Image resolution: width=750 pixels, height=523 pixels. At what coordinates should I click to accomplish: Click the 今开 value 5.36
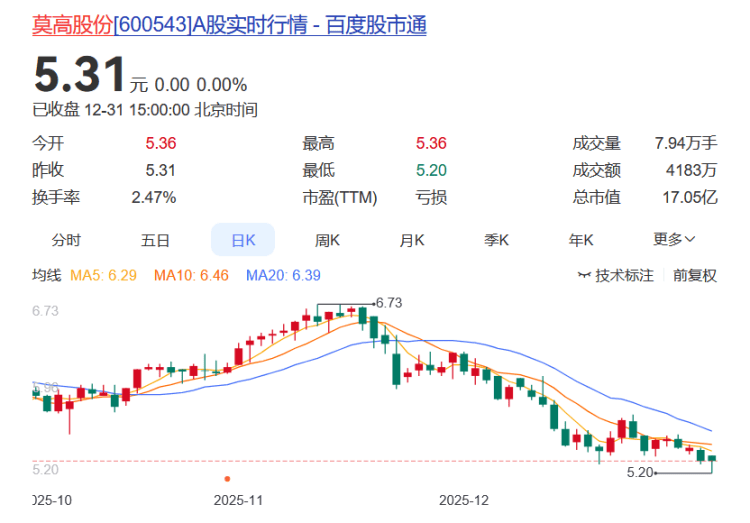[161, 143]
